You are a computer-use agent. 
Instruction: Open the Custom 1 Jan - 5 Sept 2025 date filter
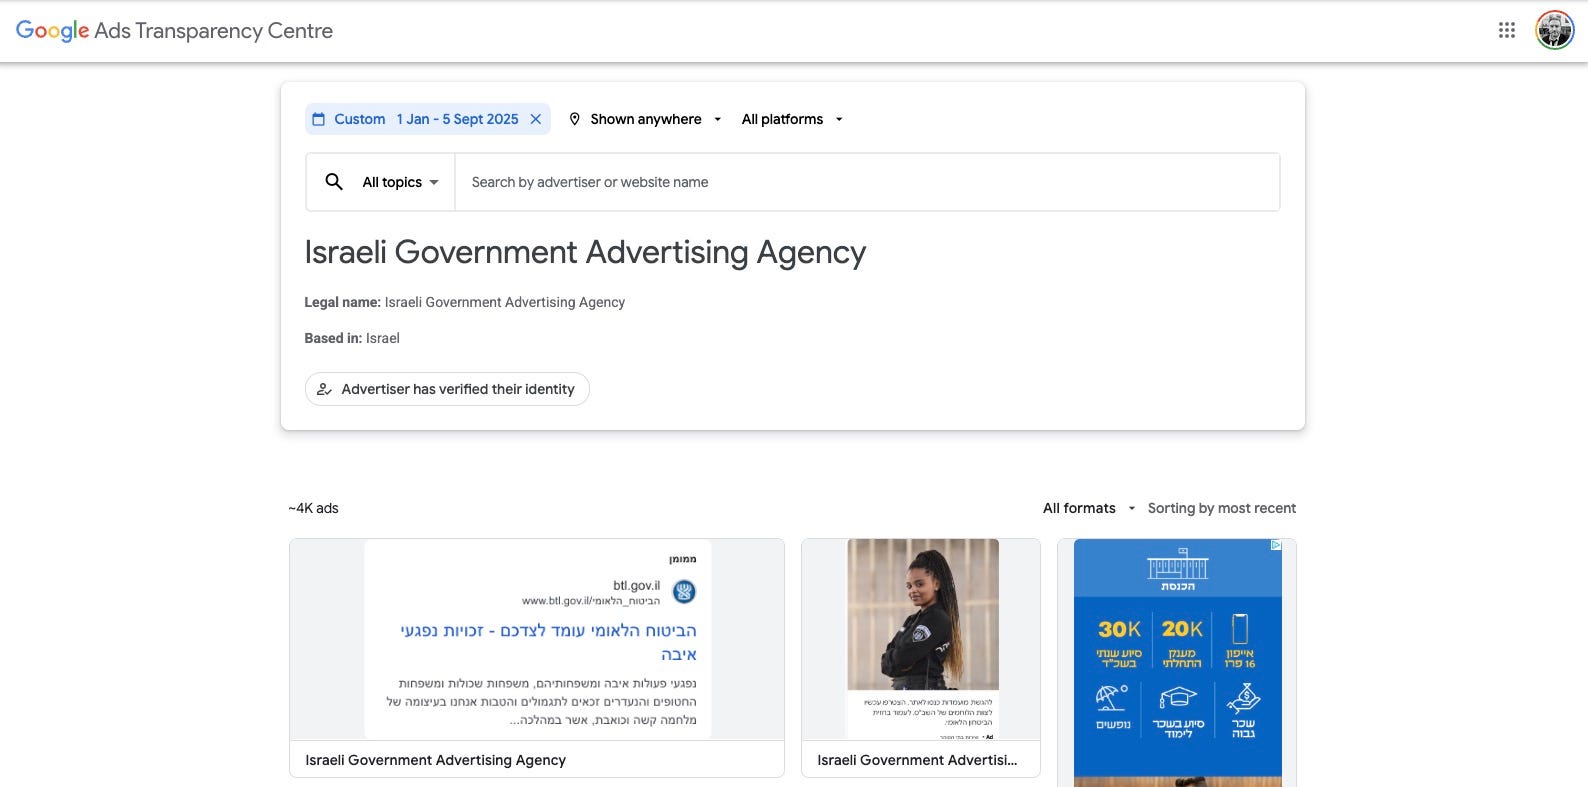coord(427,119)
